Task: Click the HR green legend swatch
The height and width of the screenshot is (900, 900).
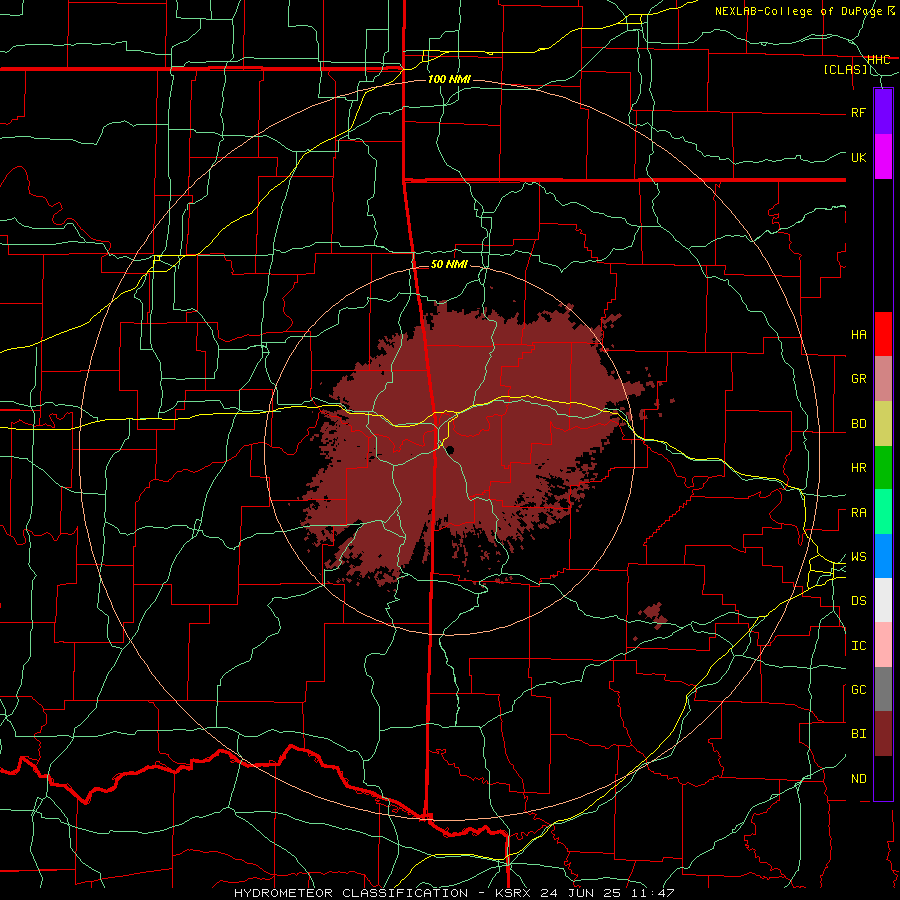Action: (x=883, y=467)
